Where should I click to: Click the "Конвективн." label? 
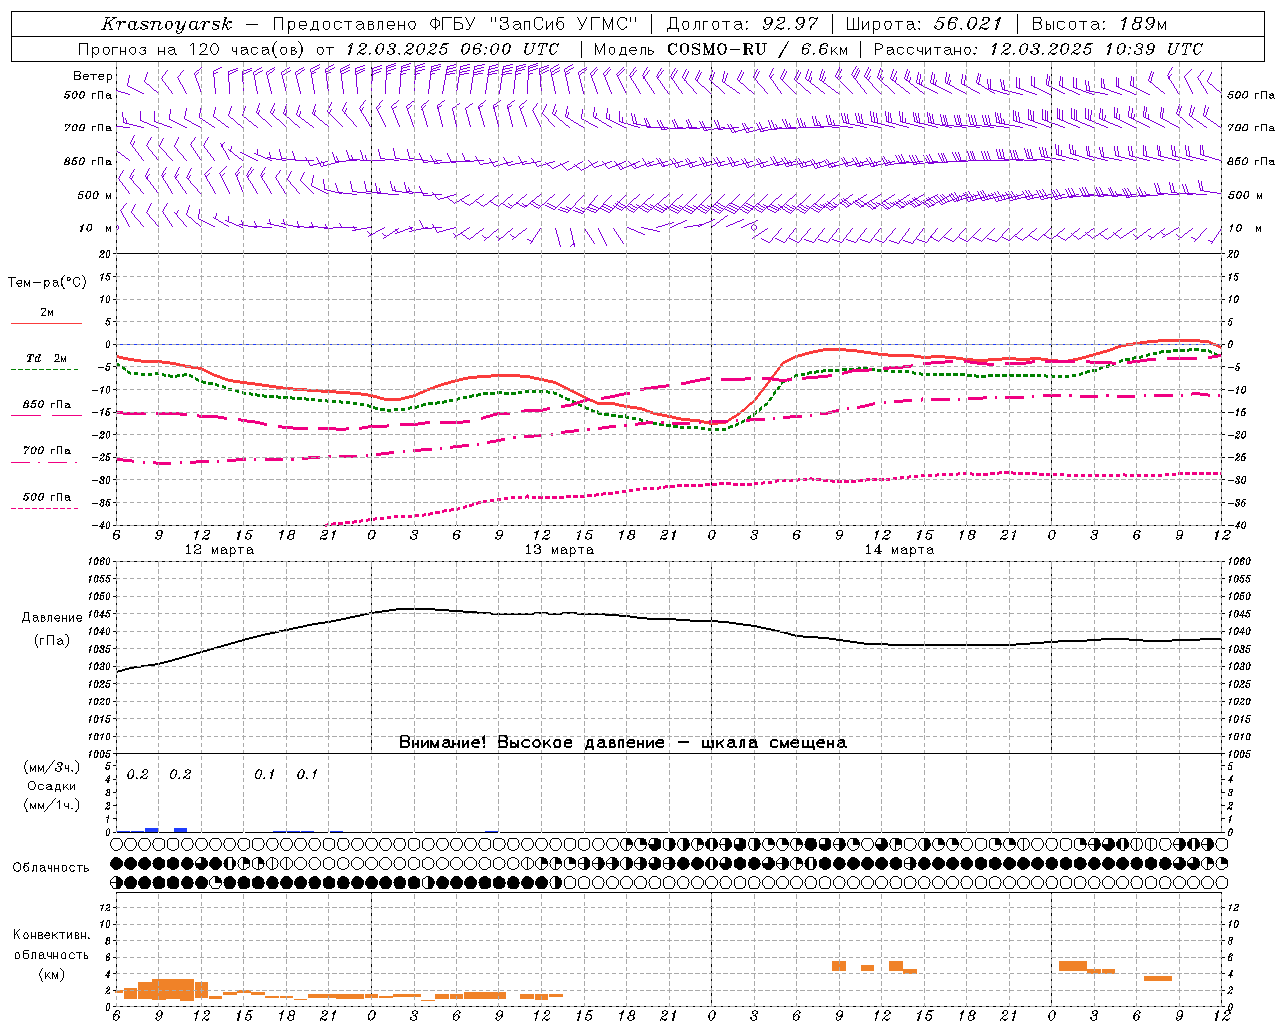point(51,935)
